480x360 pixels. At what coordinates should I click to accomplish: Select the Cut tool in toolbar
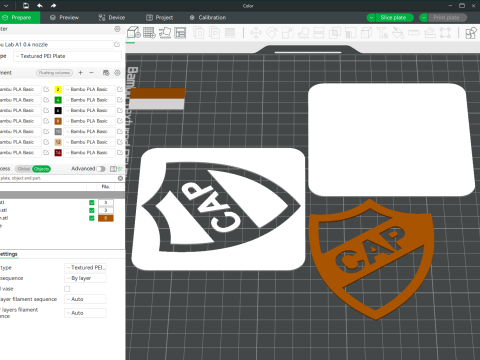click(x=319, y=33)
